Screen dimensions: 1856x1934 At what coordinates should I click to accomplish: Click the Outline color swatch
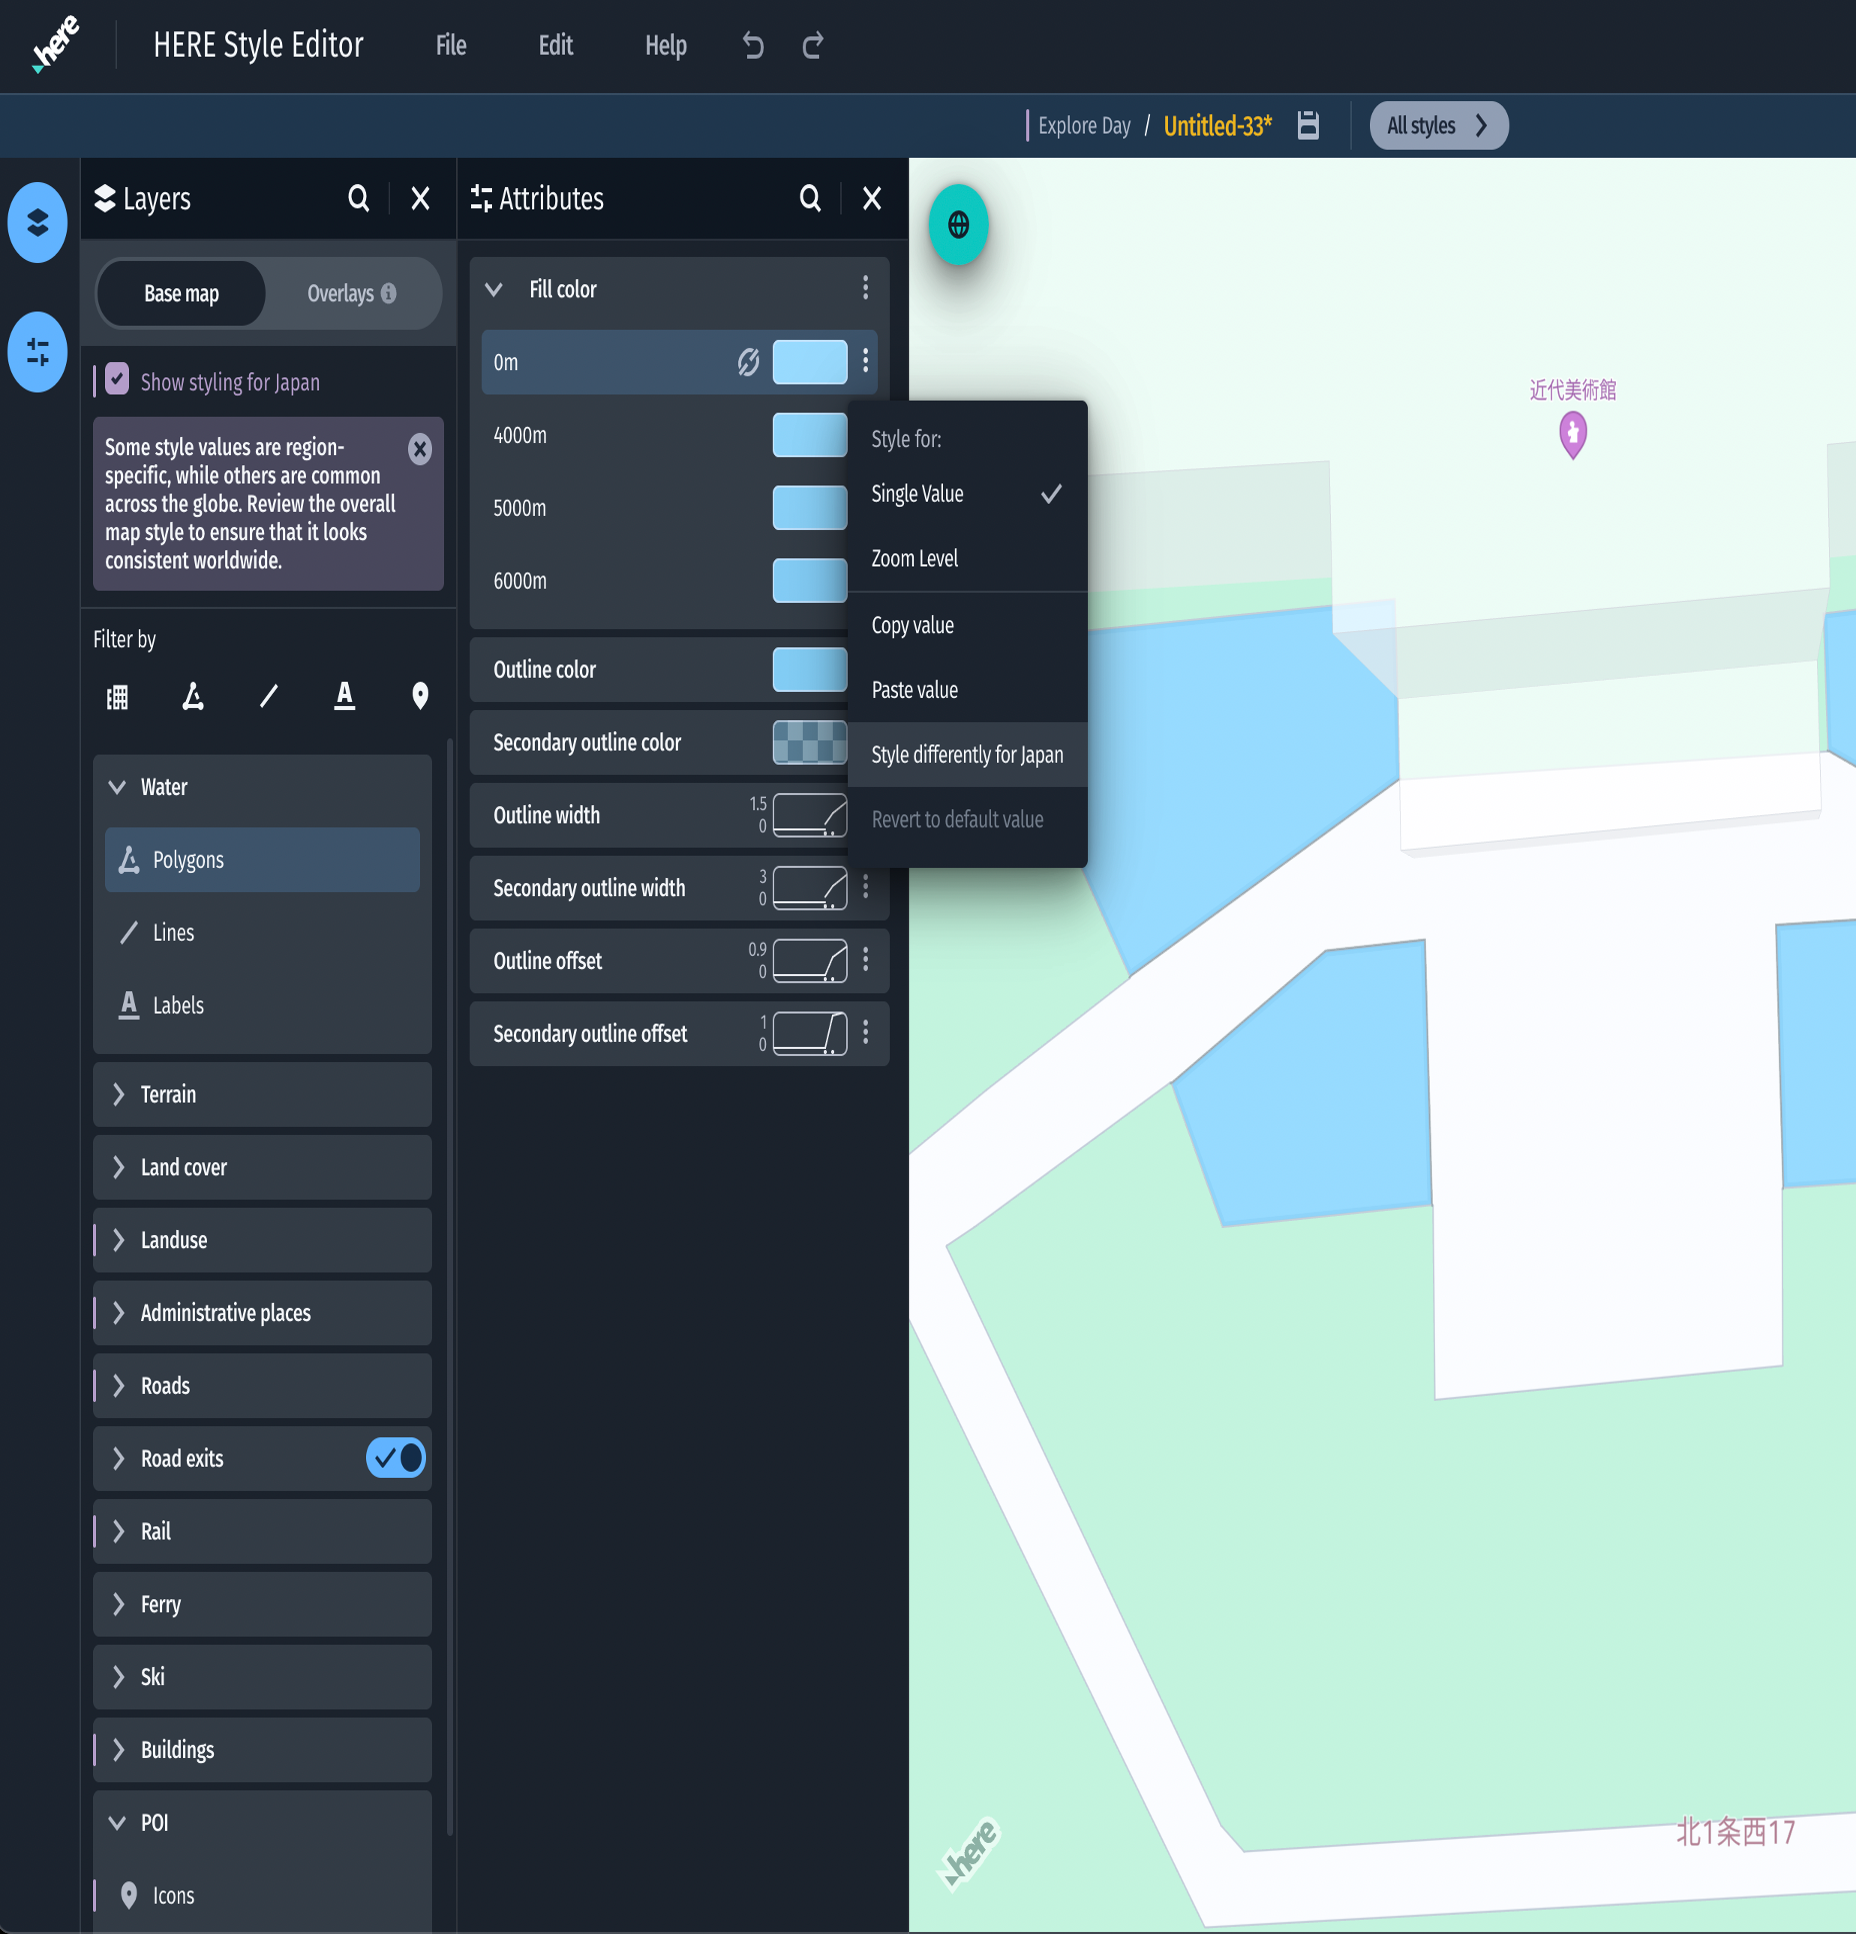tap(809, 670)
